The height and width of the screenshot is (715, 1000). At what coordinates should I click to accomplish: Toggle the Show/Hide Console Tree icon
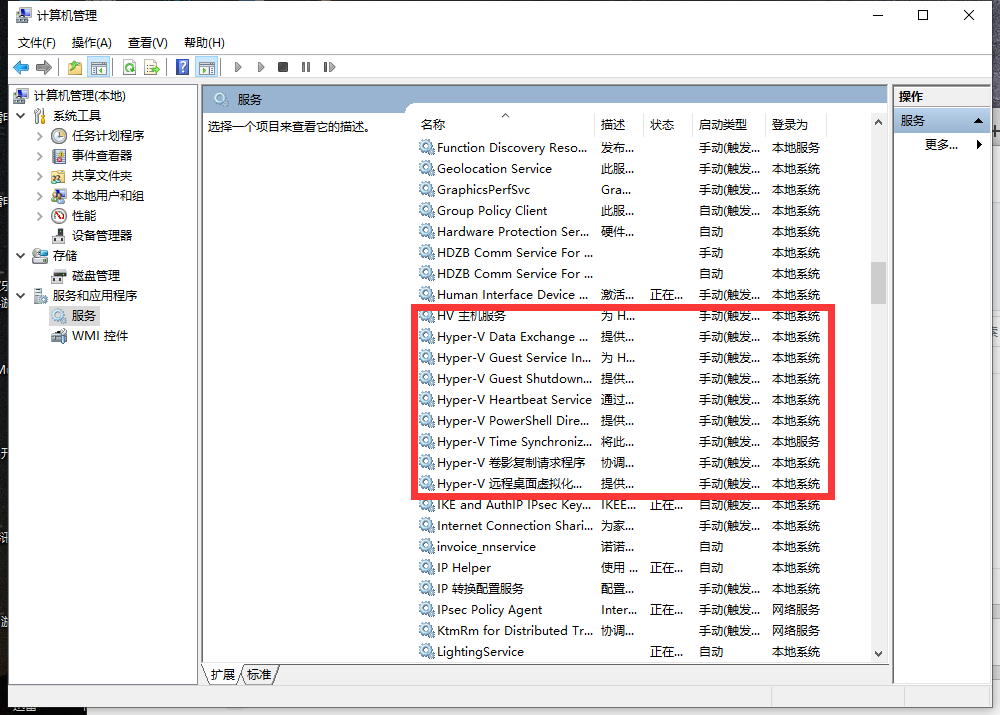(x=98, y=67)
